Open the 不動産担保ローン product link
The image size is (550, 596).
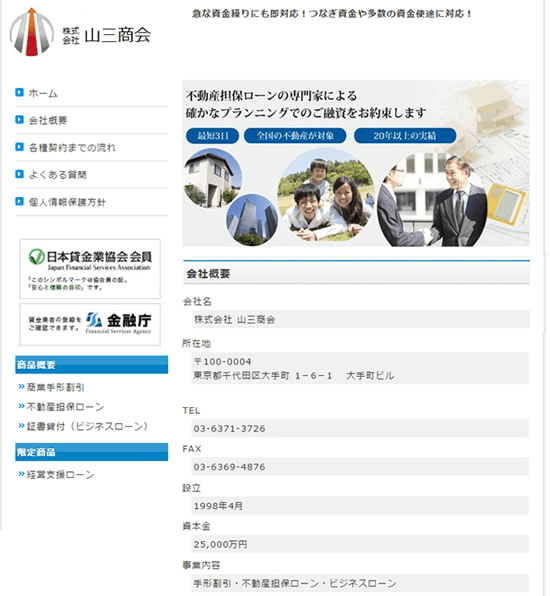(65, 407)
